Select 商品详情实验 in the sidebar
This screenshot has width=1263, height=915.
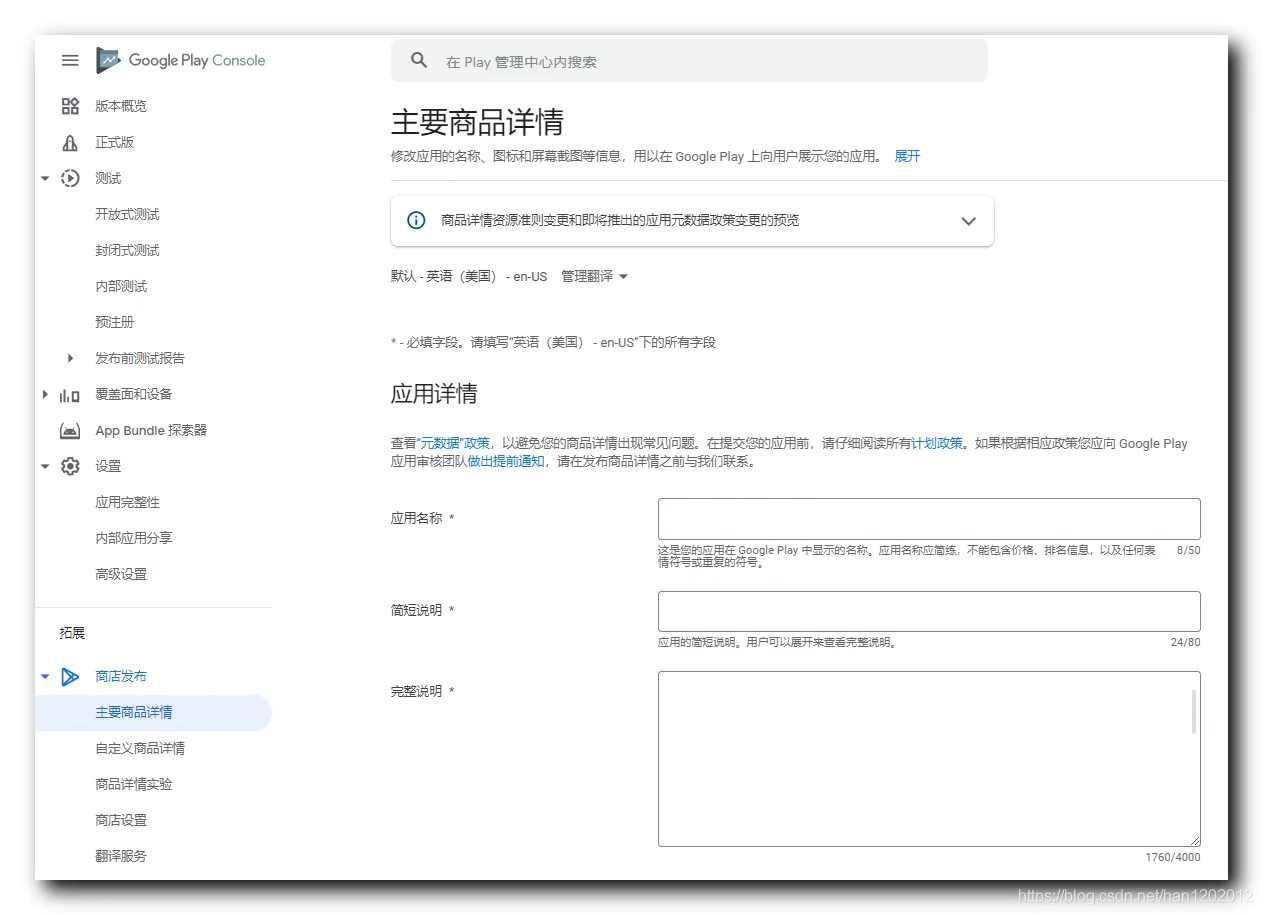coord(134,784)
